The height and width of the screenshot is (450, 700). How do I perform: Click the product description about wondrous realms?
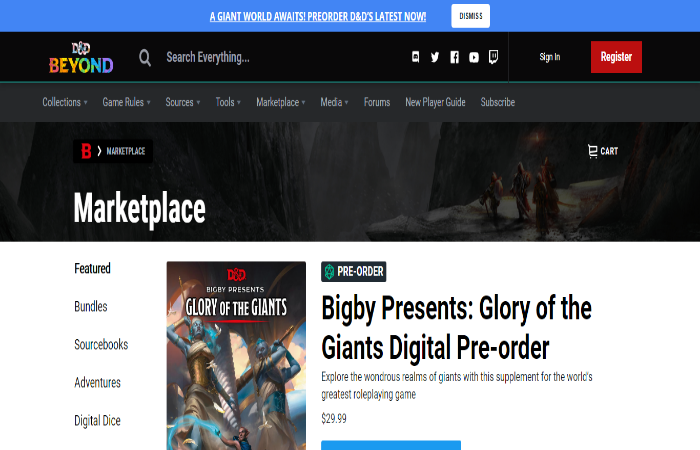click(457, 385)
